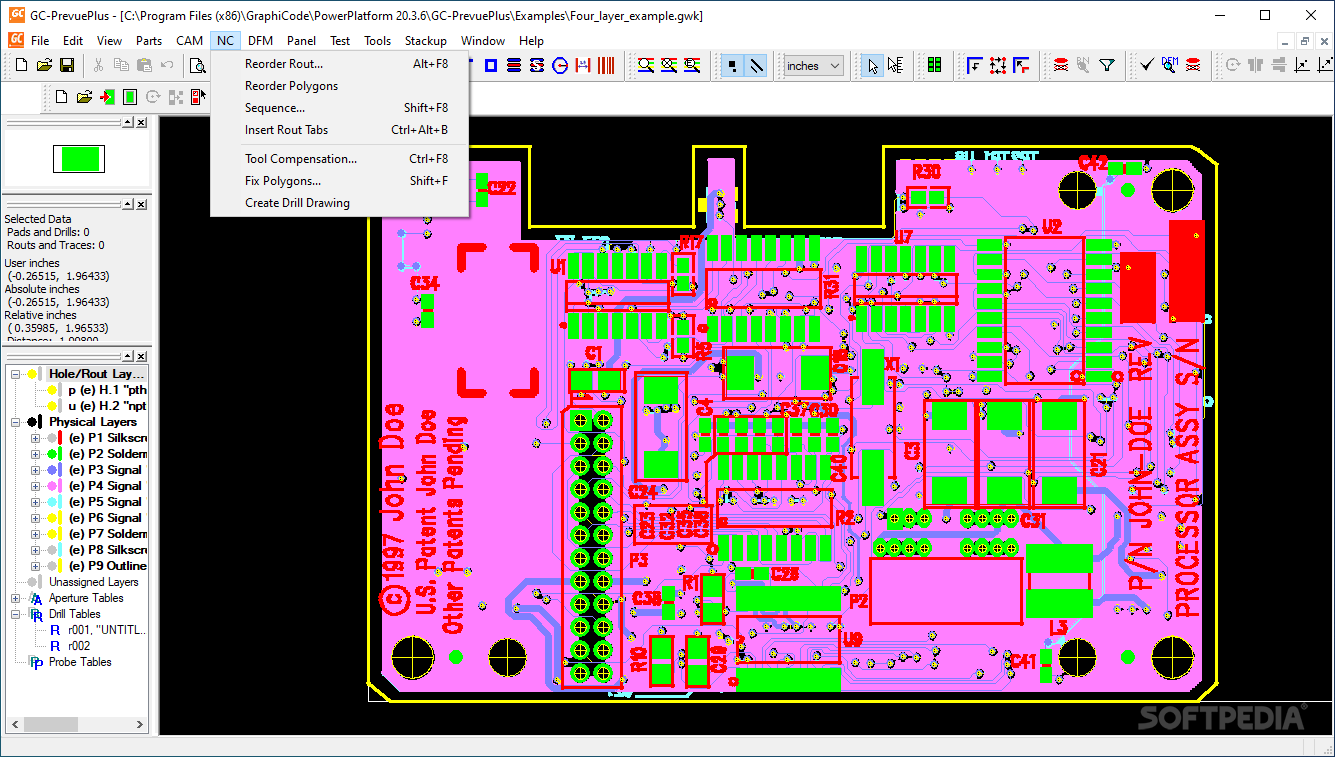Expand the P1 Silkscreen layer node
The image size is (1335, 757).
pos(35,438)
